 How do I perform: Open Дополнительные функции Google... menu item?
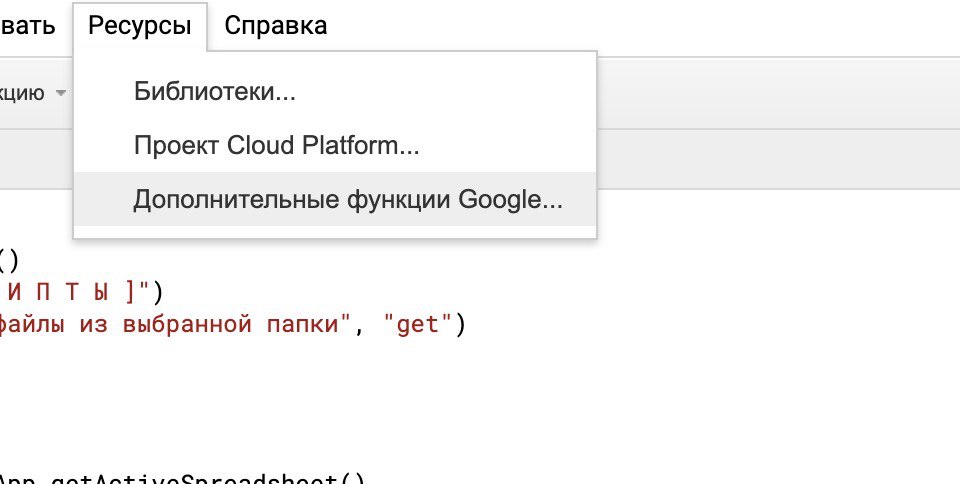point(348,200)
